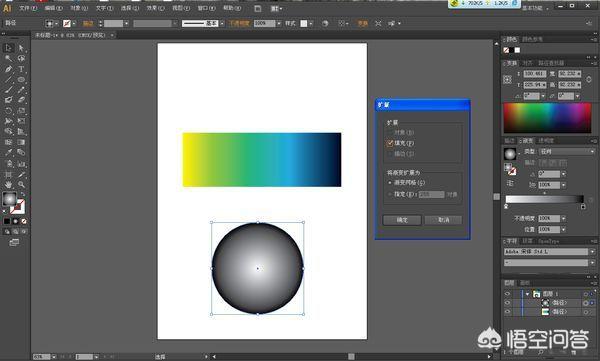Open the gradient type dropdown
600x361 pixels.
567,152
